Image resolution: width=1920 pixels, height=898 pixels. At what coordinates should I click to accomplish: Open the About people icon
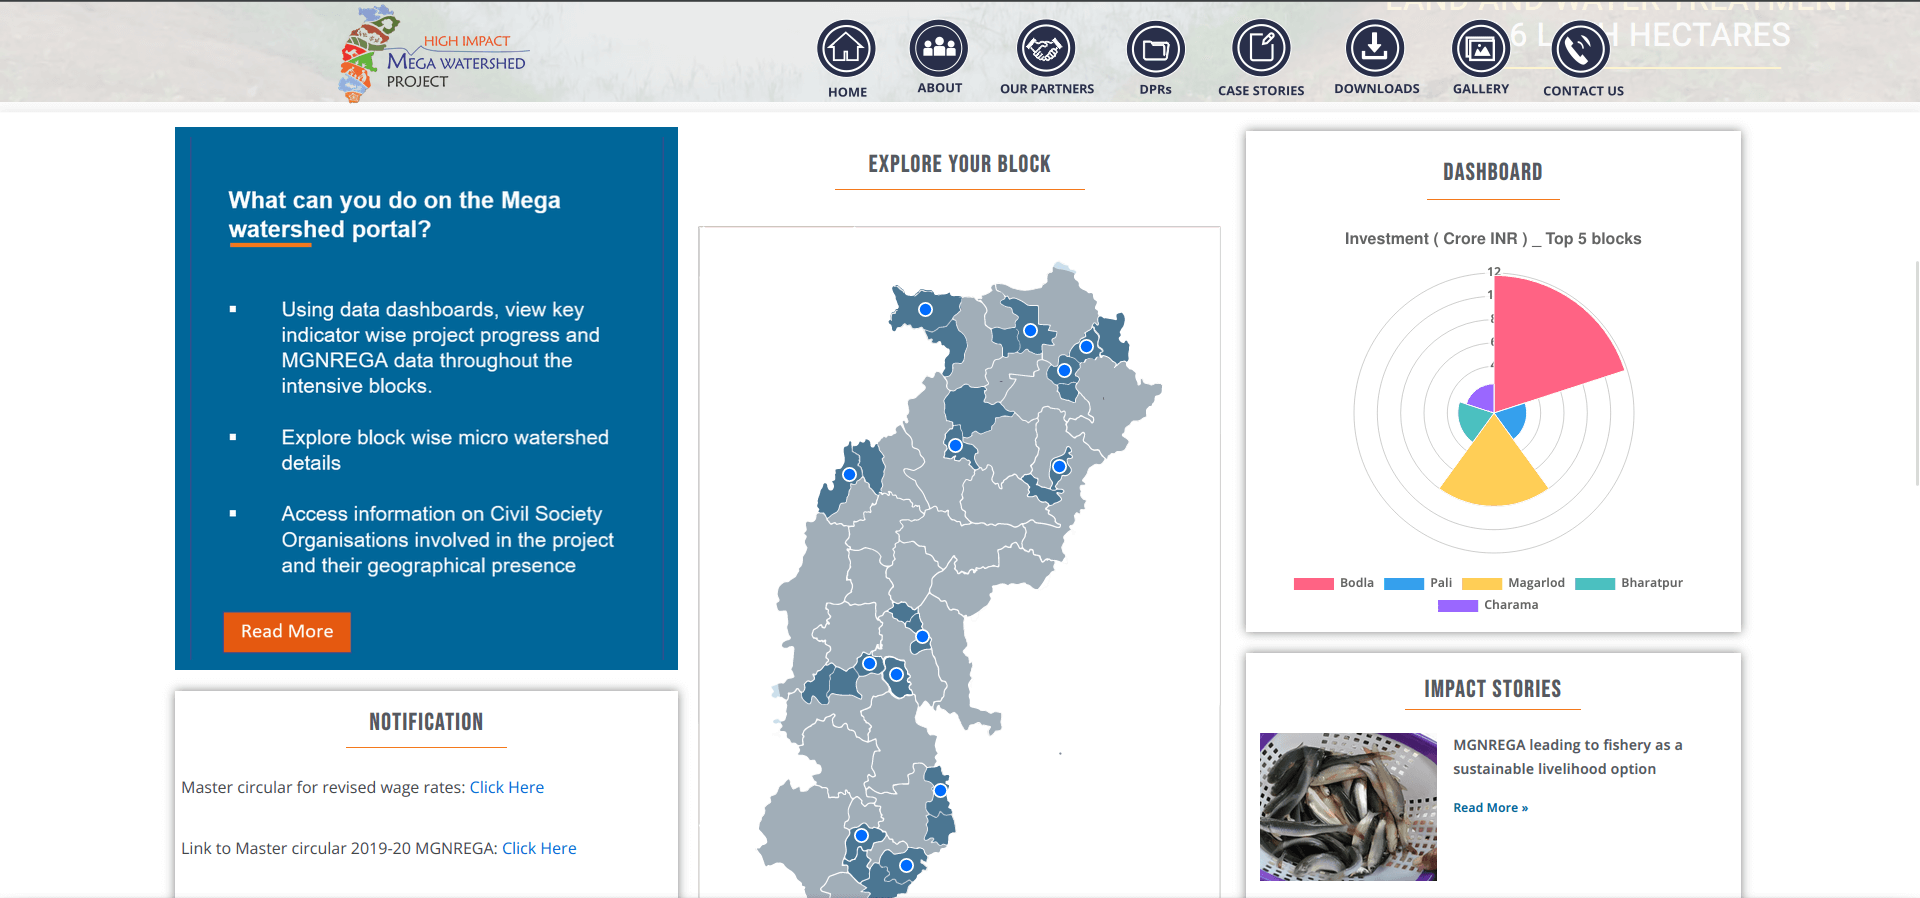pos(939,48)
